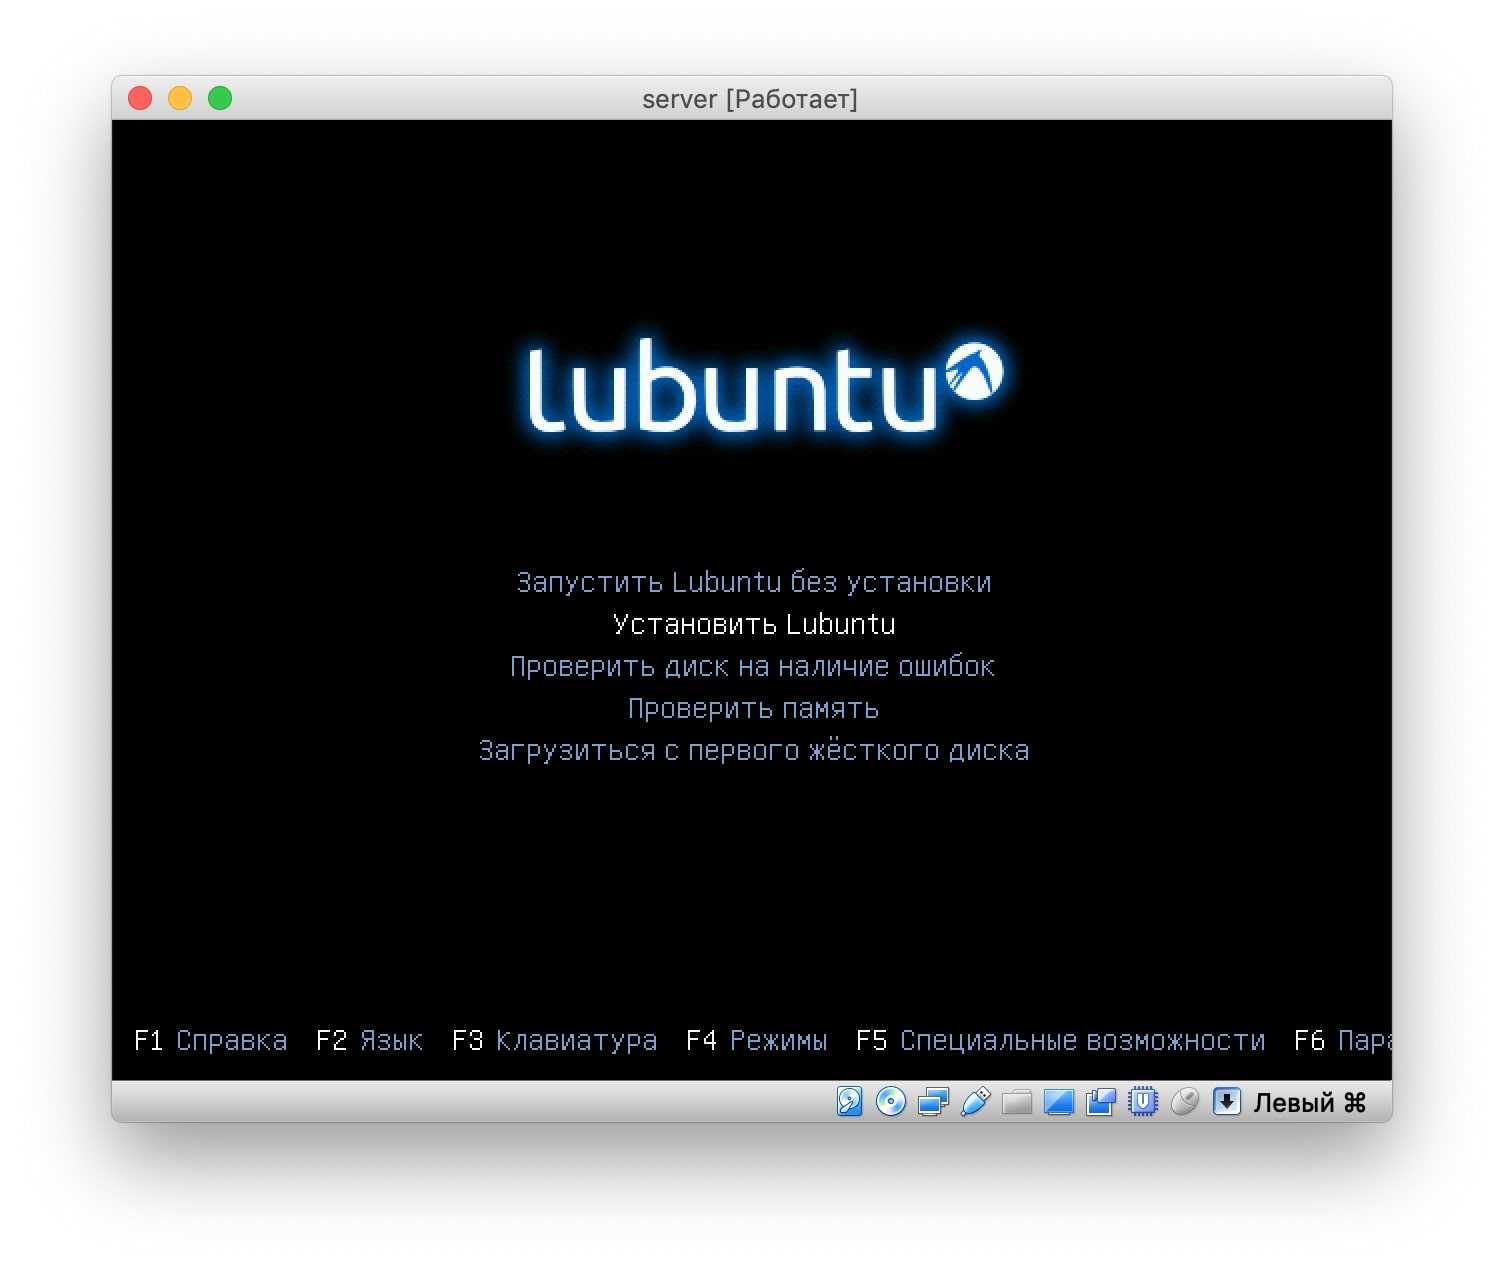Open F5 Специальные возможности accessibility options
The image size is (1504, 1270).
point(1060,1041)
